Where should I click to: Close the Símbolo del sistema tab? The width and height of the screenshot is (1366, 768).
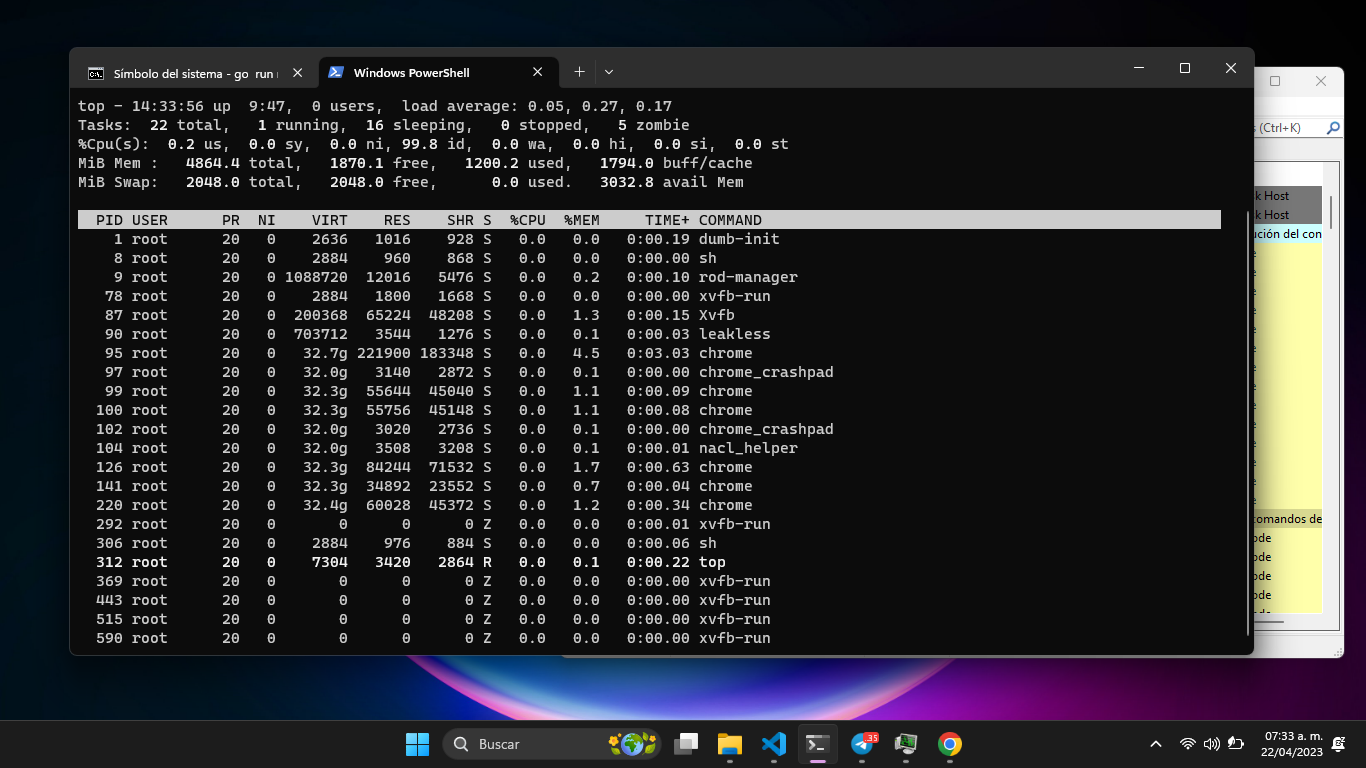(x=297, y=71)
